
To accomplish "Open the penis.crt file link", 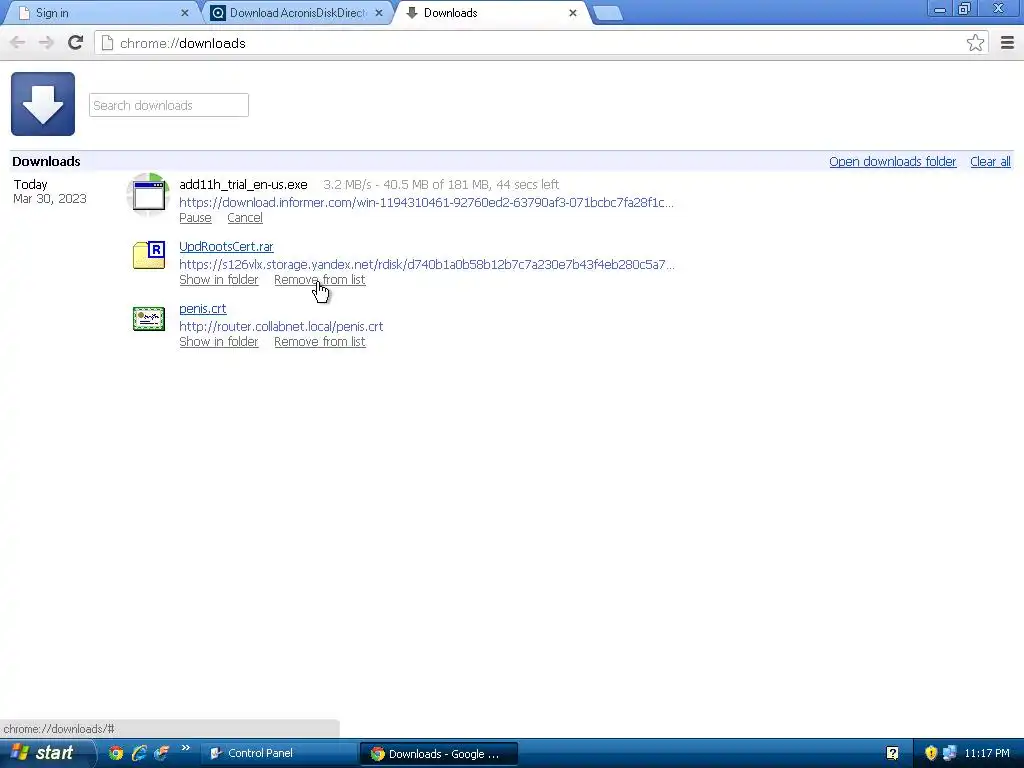I will [202, 308].
